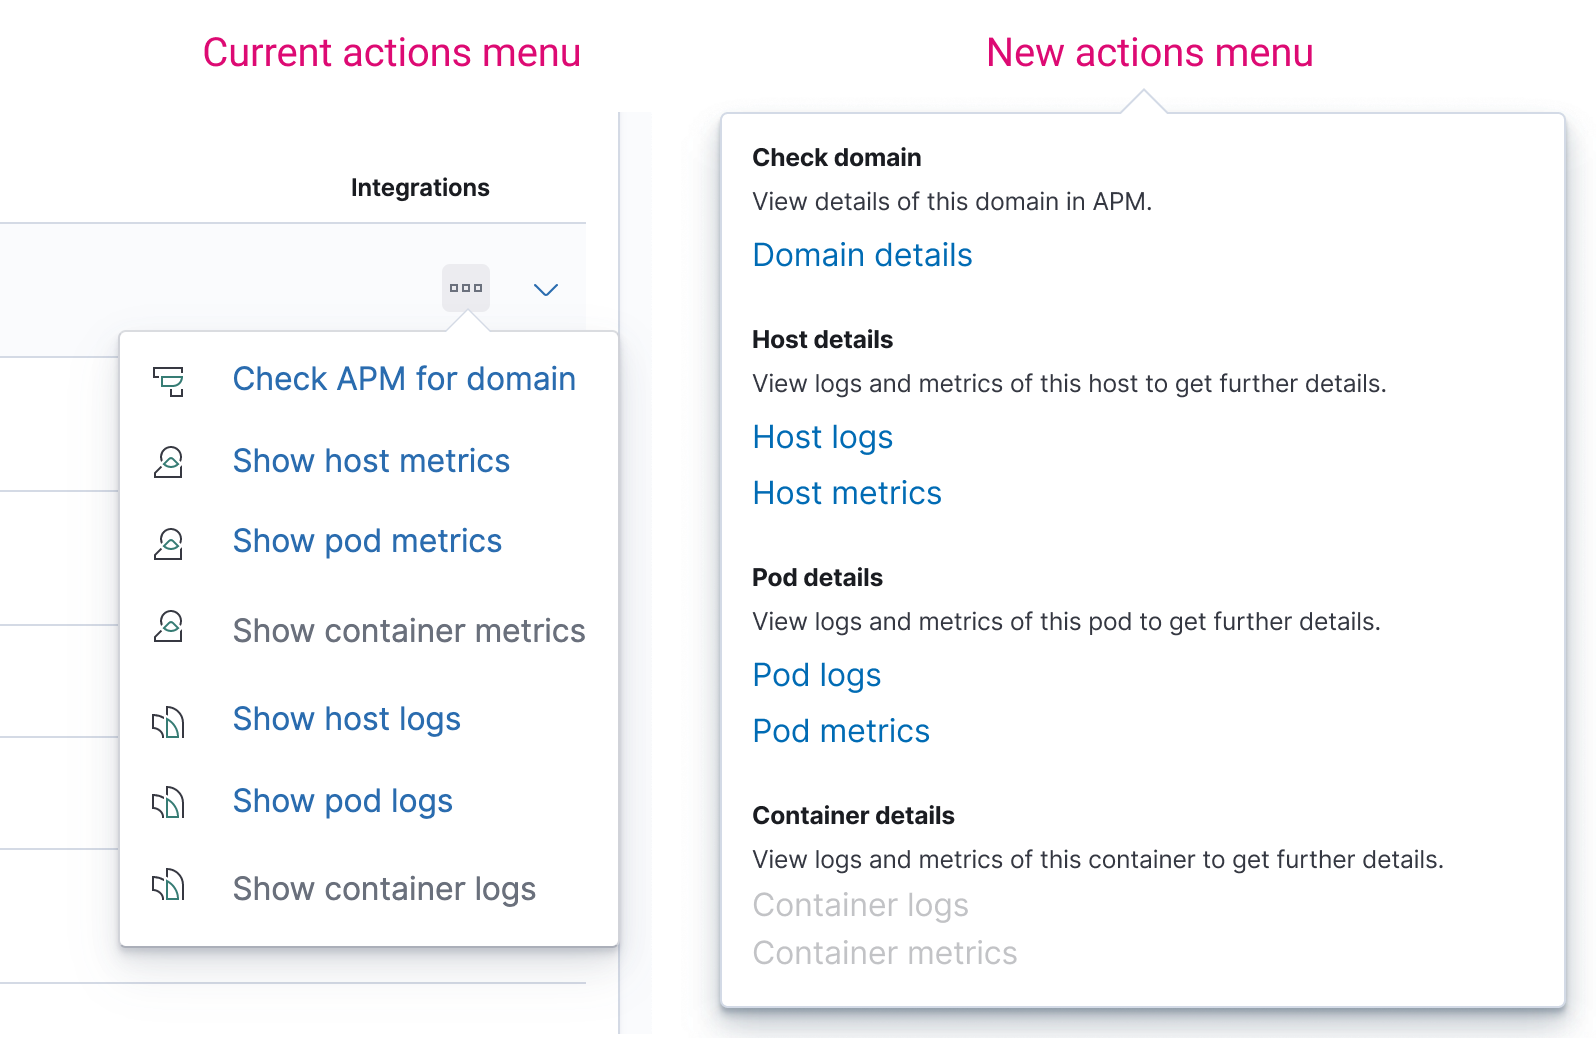Open the Pod metrics link
1596x1038 pixels.
point(841,731)
